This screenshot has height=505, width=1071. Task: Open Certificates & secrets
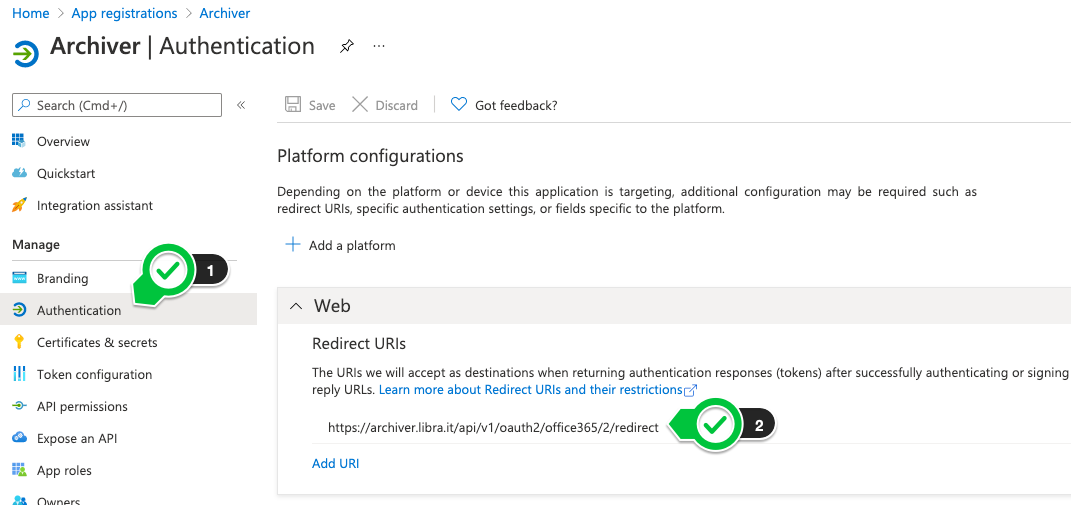click(x=97, y=342)
